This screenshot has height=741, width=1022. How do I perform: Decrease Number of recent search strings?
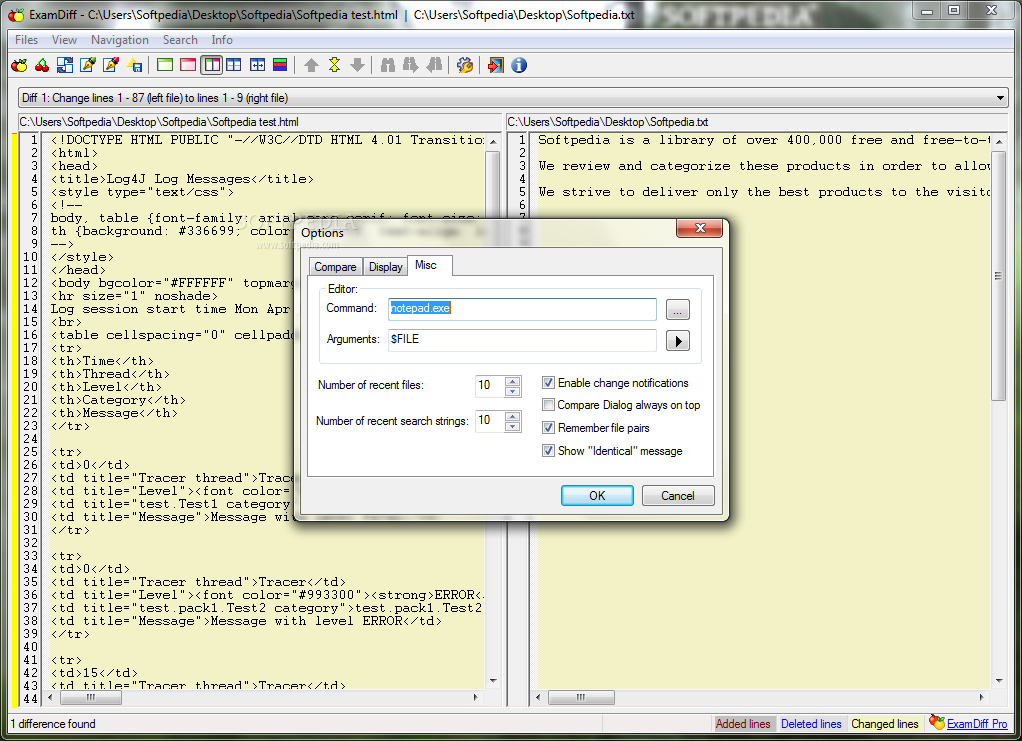(x=513, y=426)
